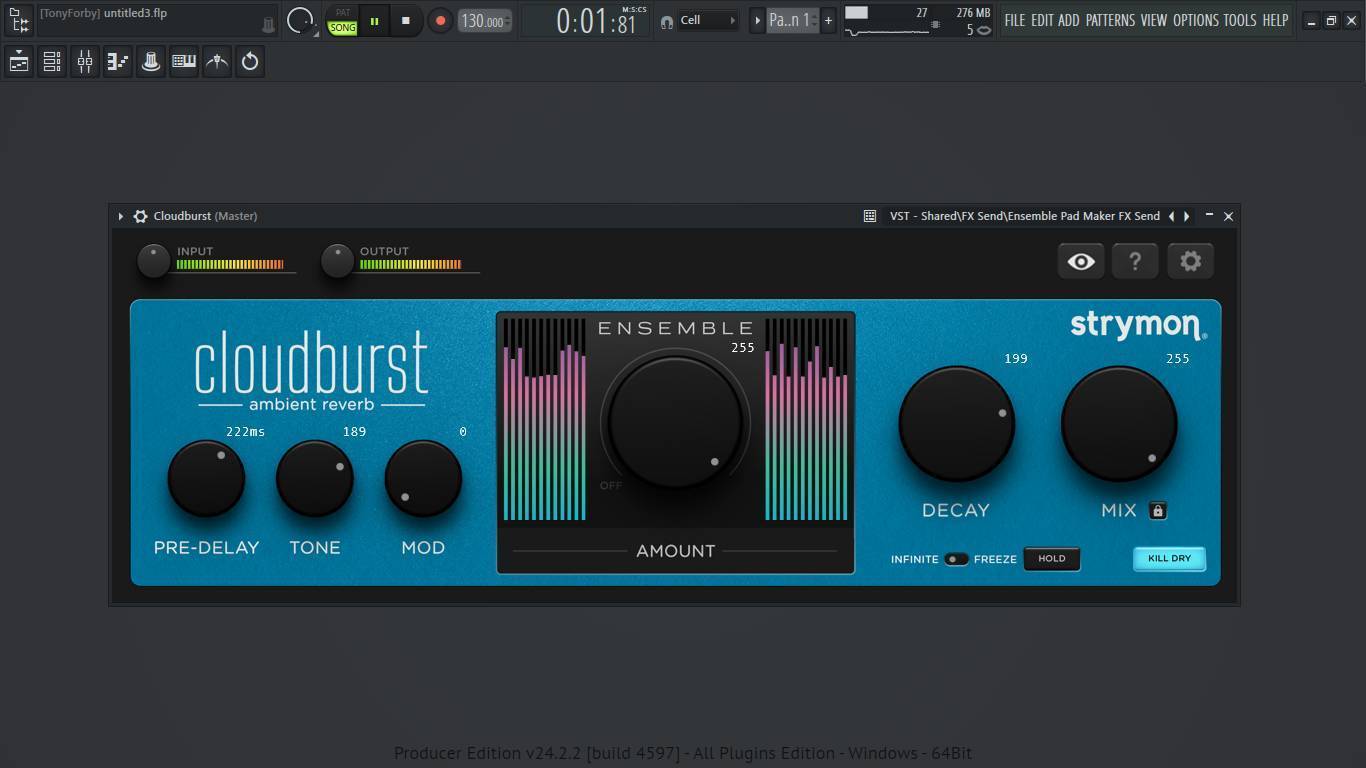The width and height of the screenshot is (1366, 768).
Task: Click the DECAY knob
Action: click(957, 424)
